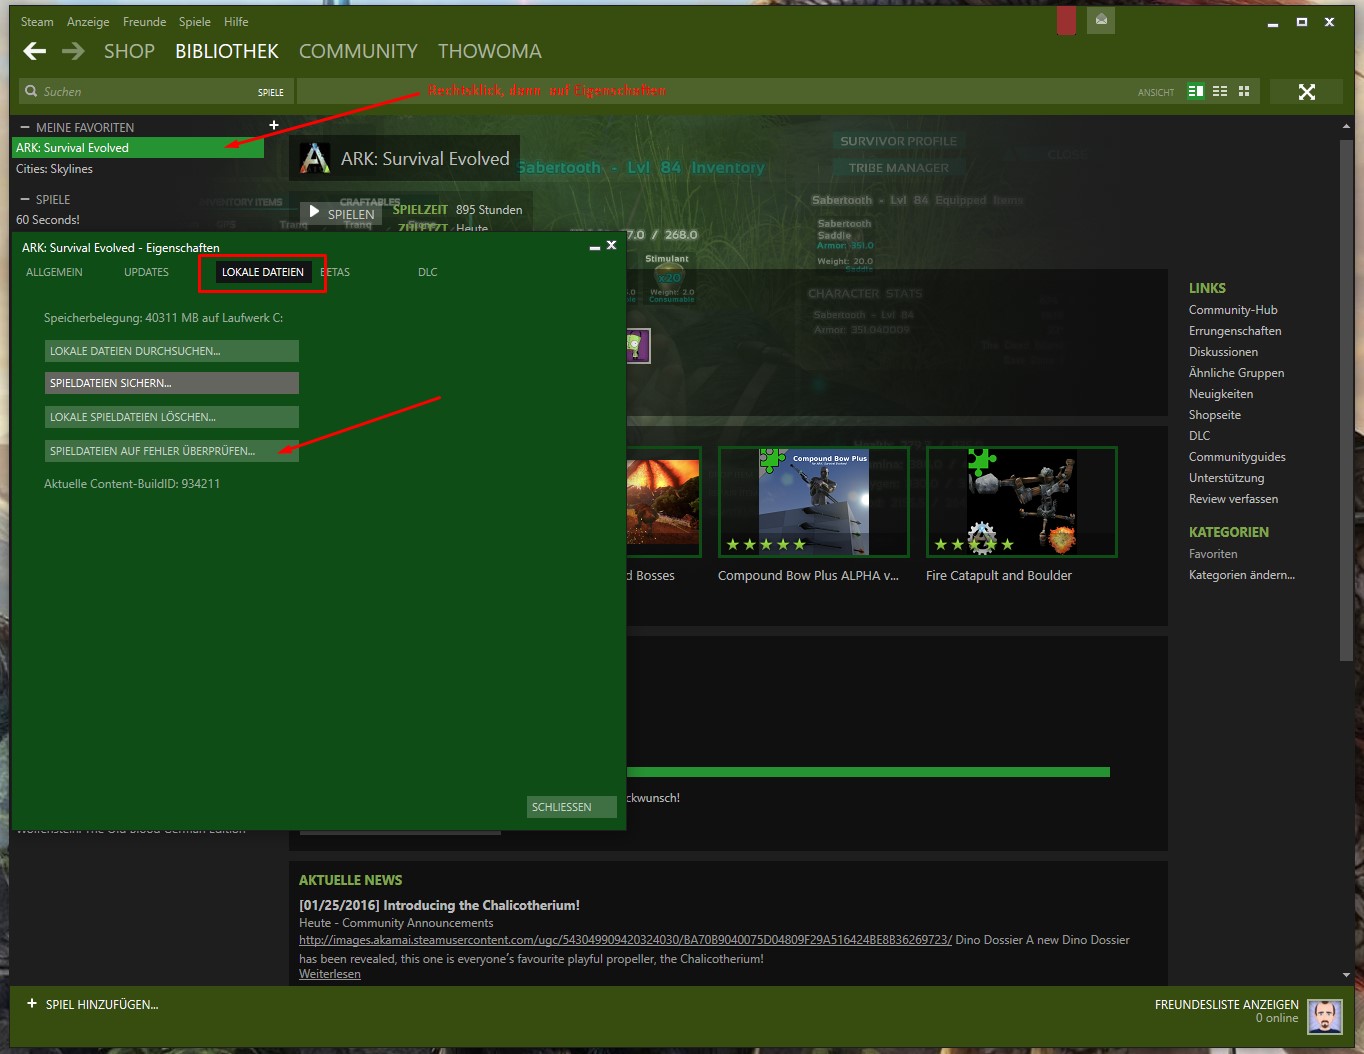Select ARK: Survival Evolved in library

click(x=138, y=148)
